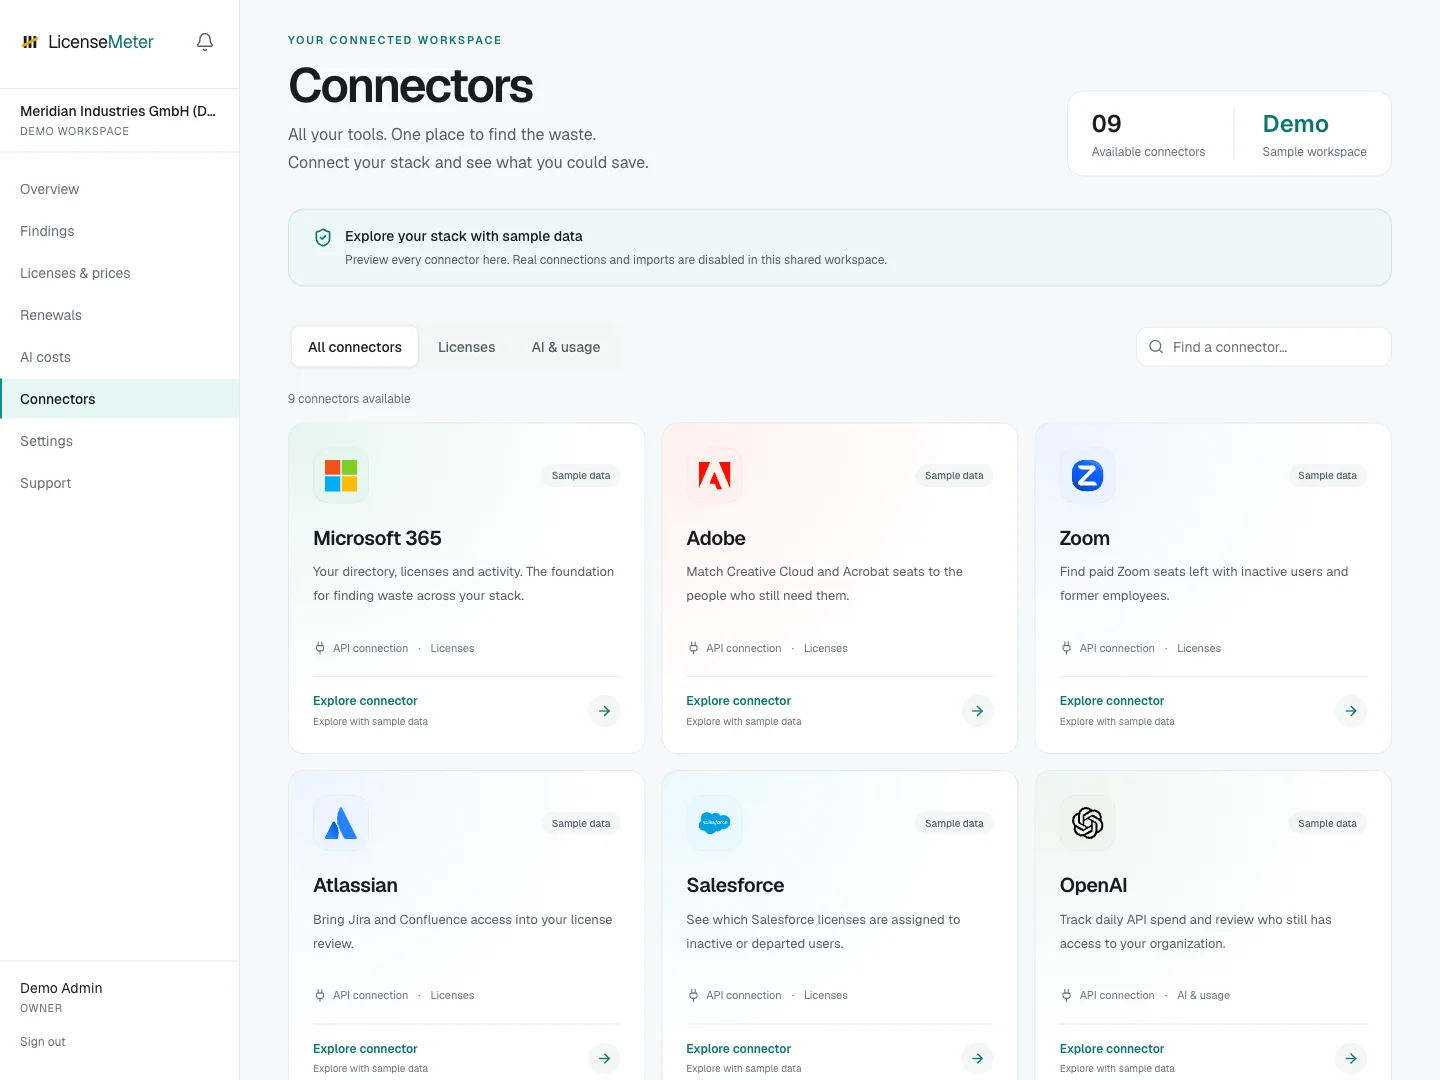Click the arrow button on Salesforce card
The width and height of the screenshot is (1440, 1080).
[977, 1058]
